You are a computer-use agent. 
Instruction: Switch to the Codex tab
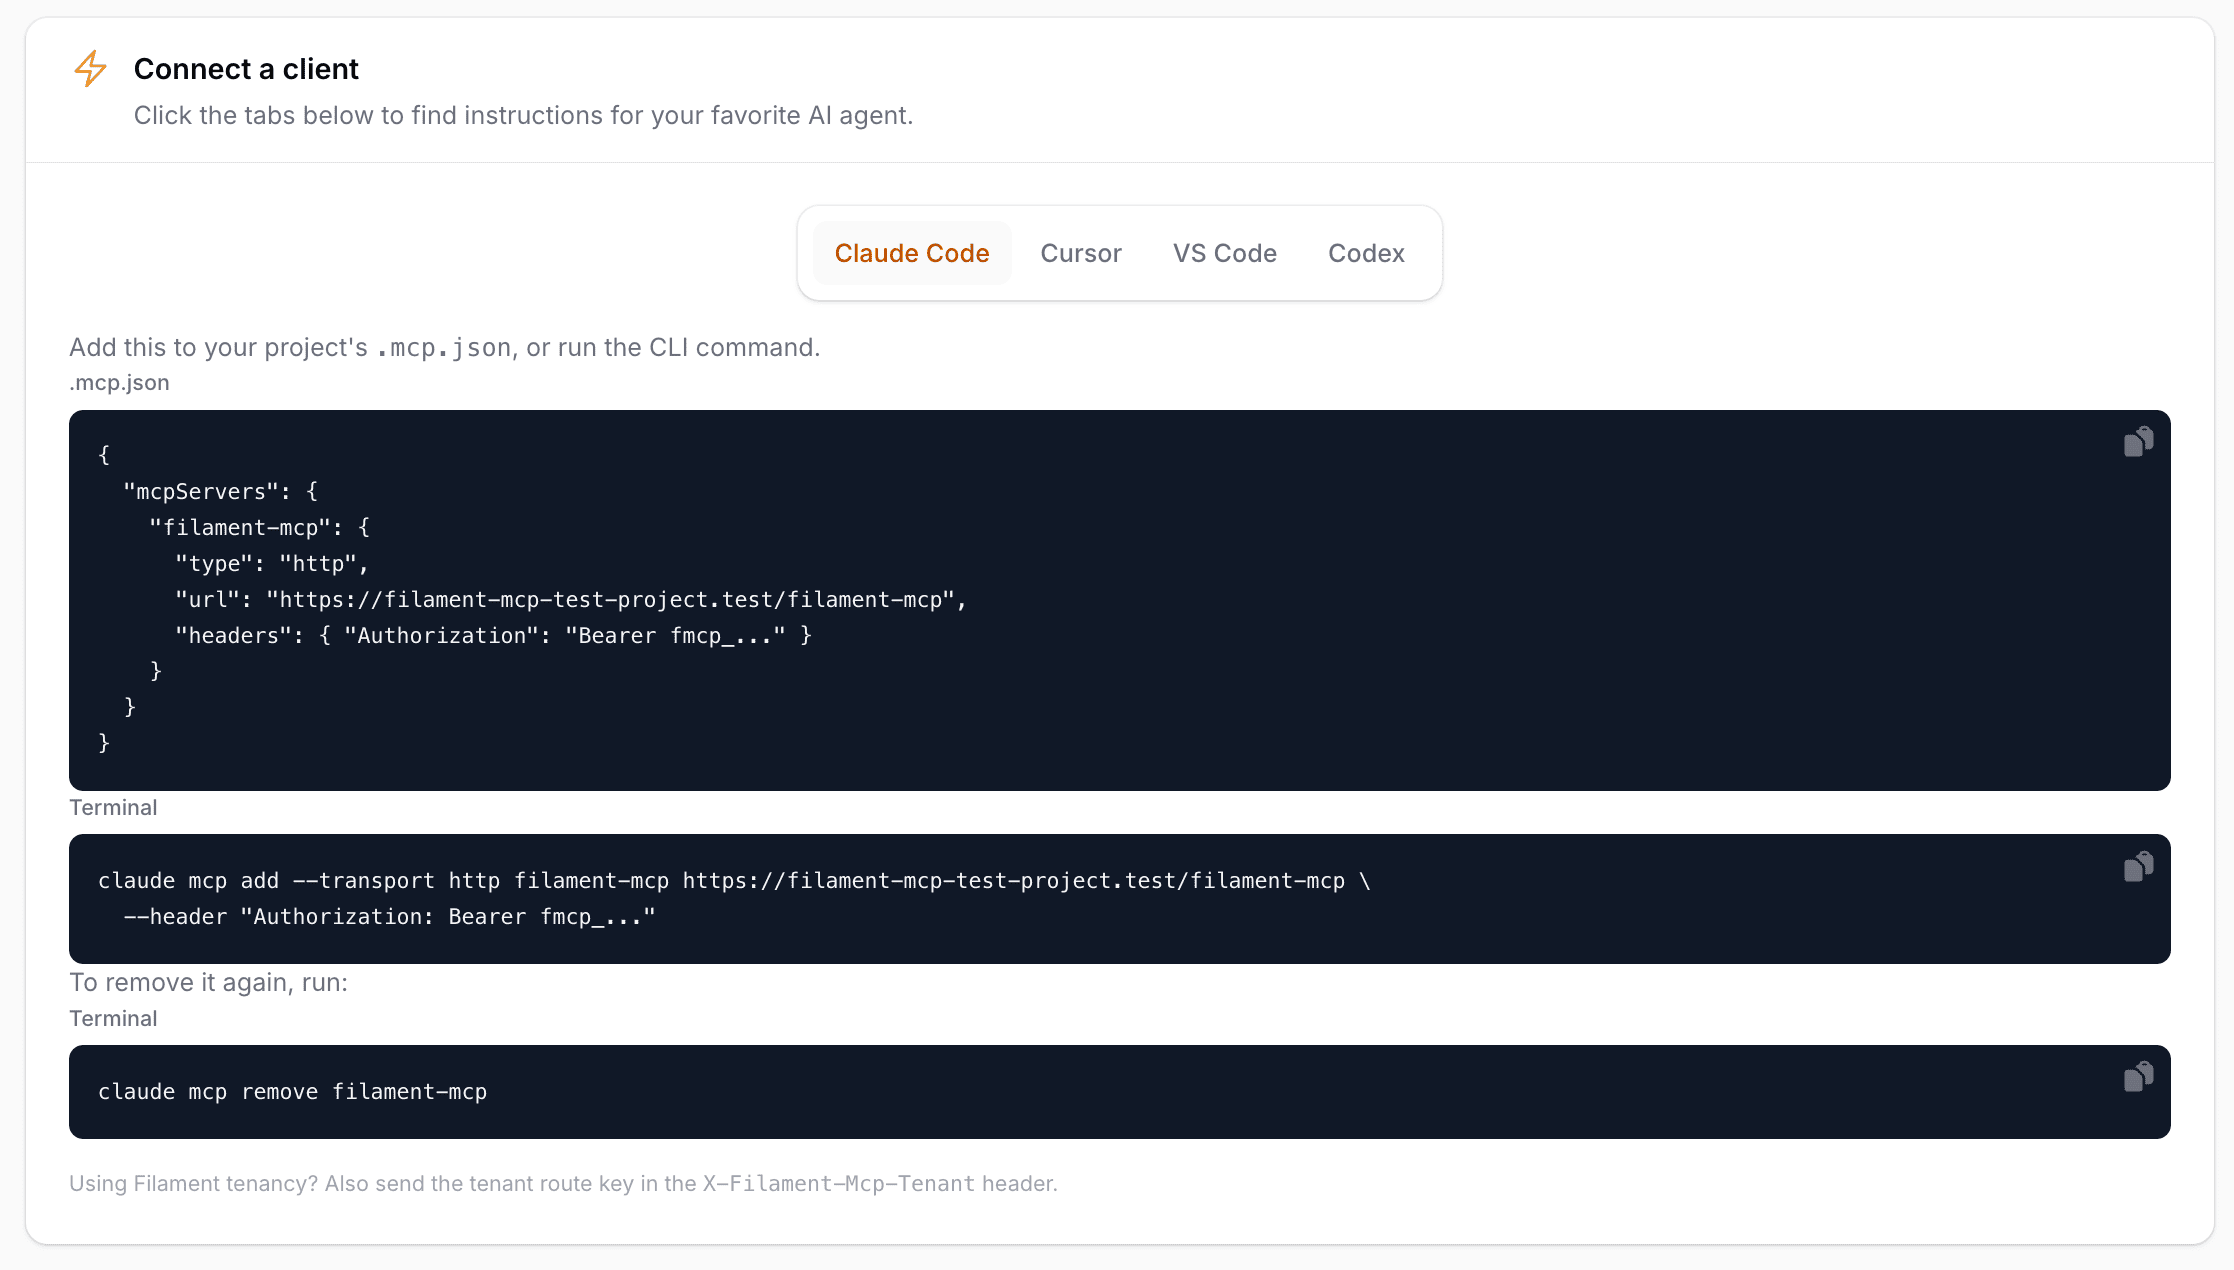[x=1366, y=253]
